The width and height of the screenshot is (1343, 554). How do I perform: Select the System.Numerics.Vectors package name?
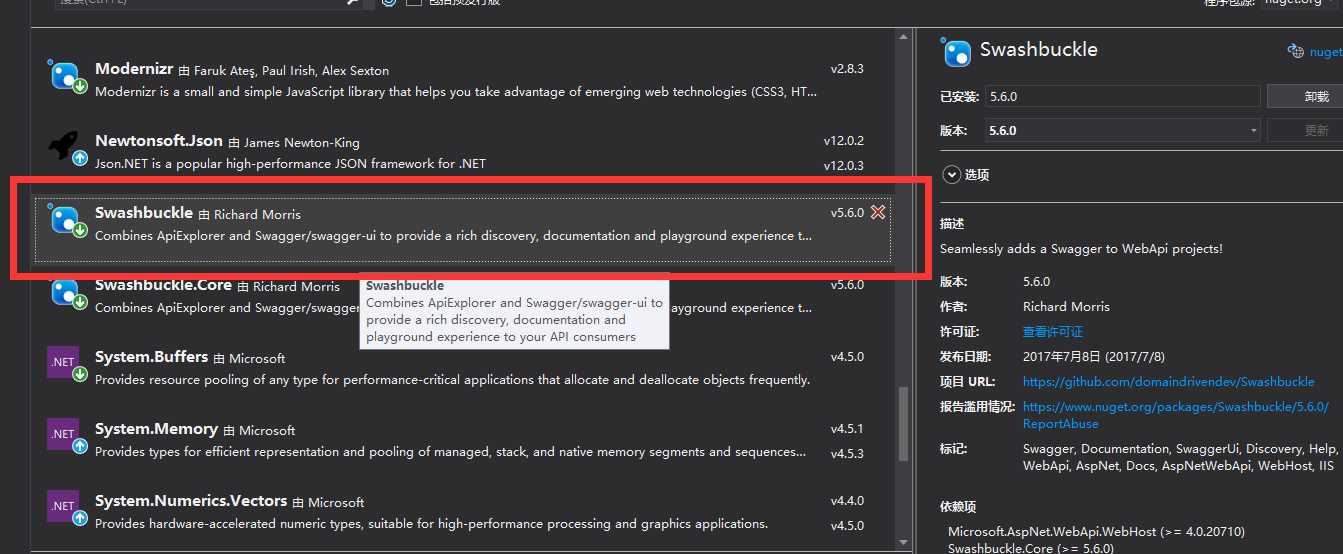(x=191, y=501)
